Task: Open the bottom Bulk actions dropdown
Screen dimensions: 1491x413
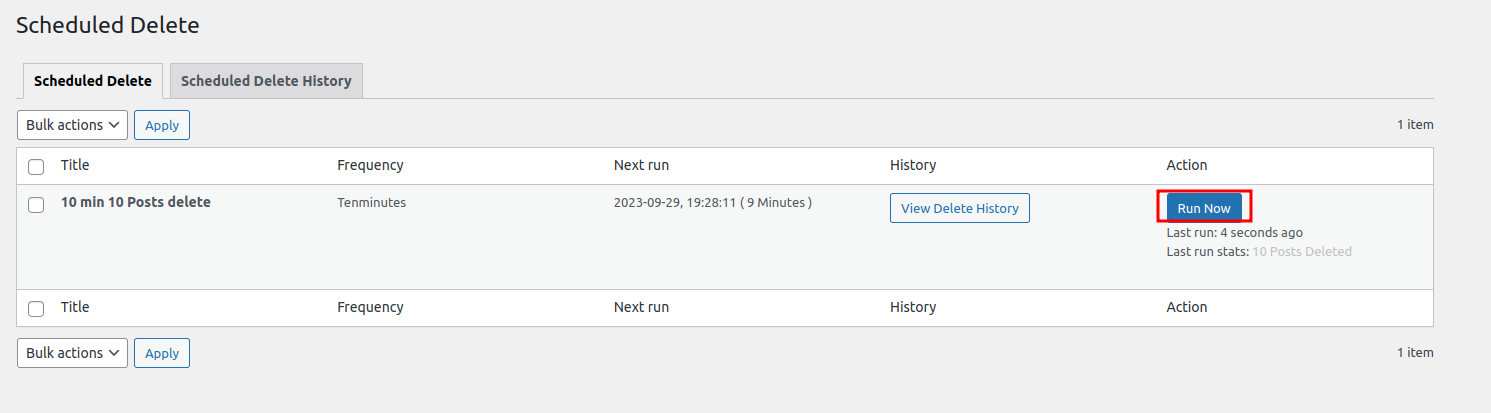Action: pyautogui.click(x=72, y=353)
